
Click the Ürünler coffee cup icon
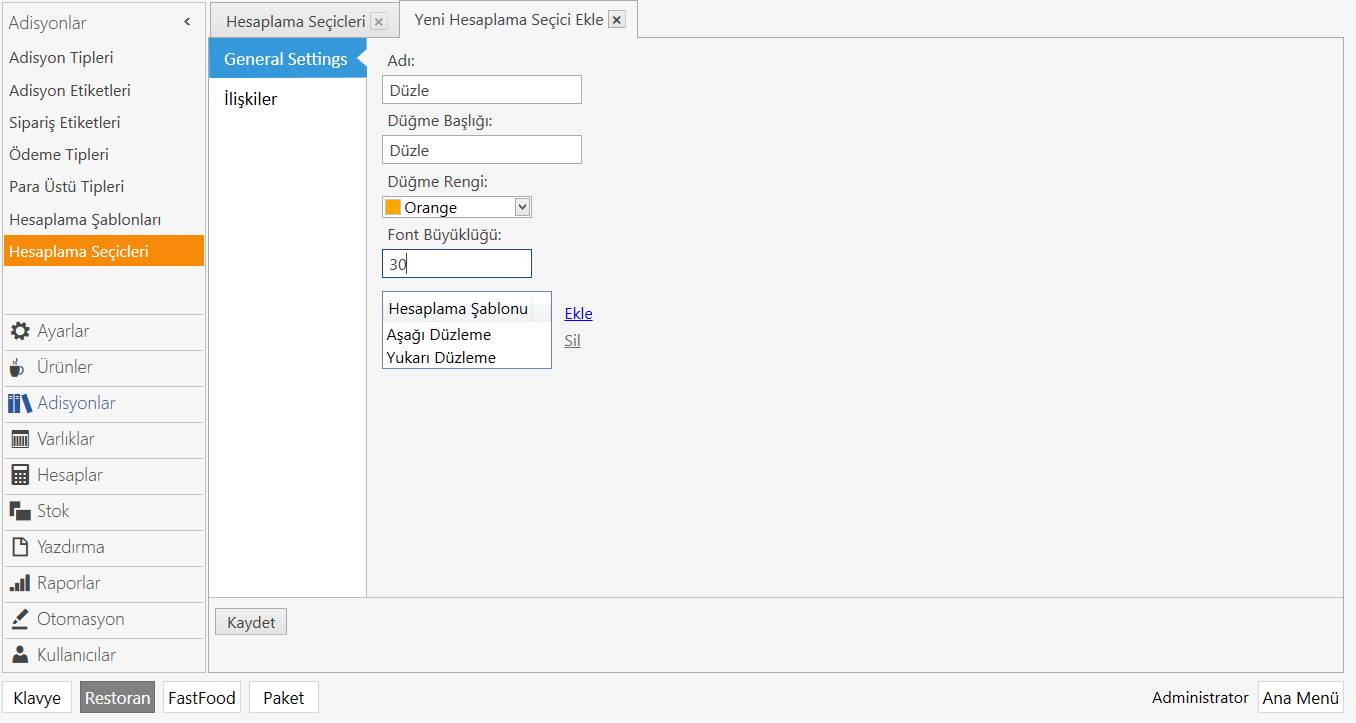17,367
